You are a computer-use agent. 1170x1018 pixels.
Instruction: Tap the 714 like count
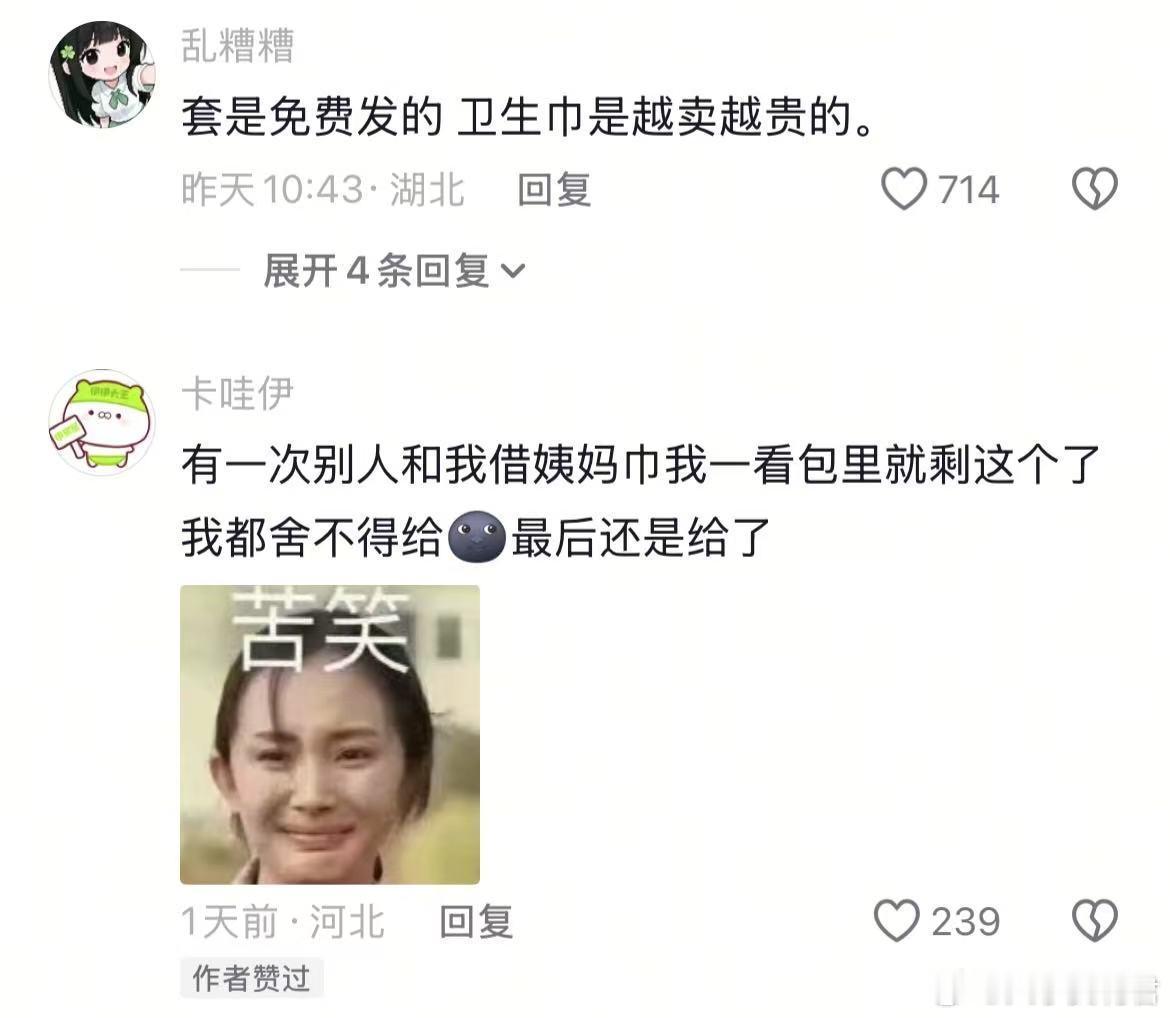969,190
